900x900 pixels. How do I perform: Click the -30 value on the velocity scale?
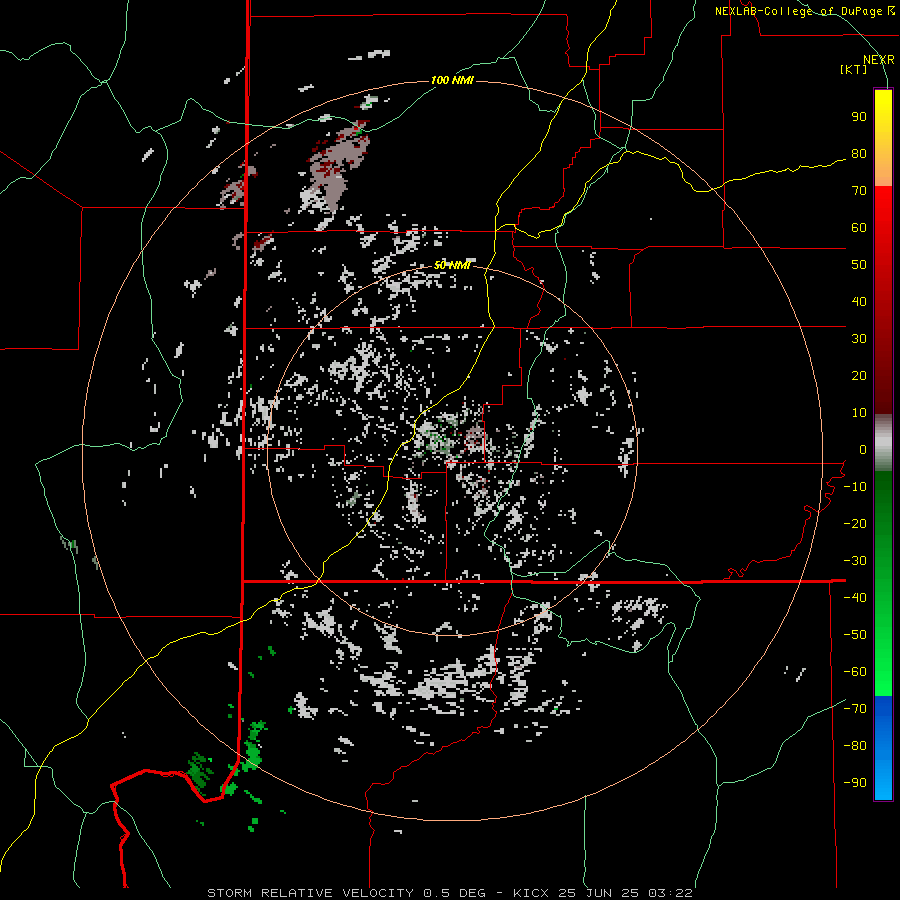pyautogui.click(x=855, y=561)
